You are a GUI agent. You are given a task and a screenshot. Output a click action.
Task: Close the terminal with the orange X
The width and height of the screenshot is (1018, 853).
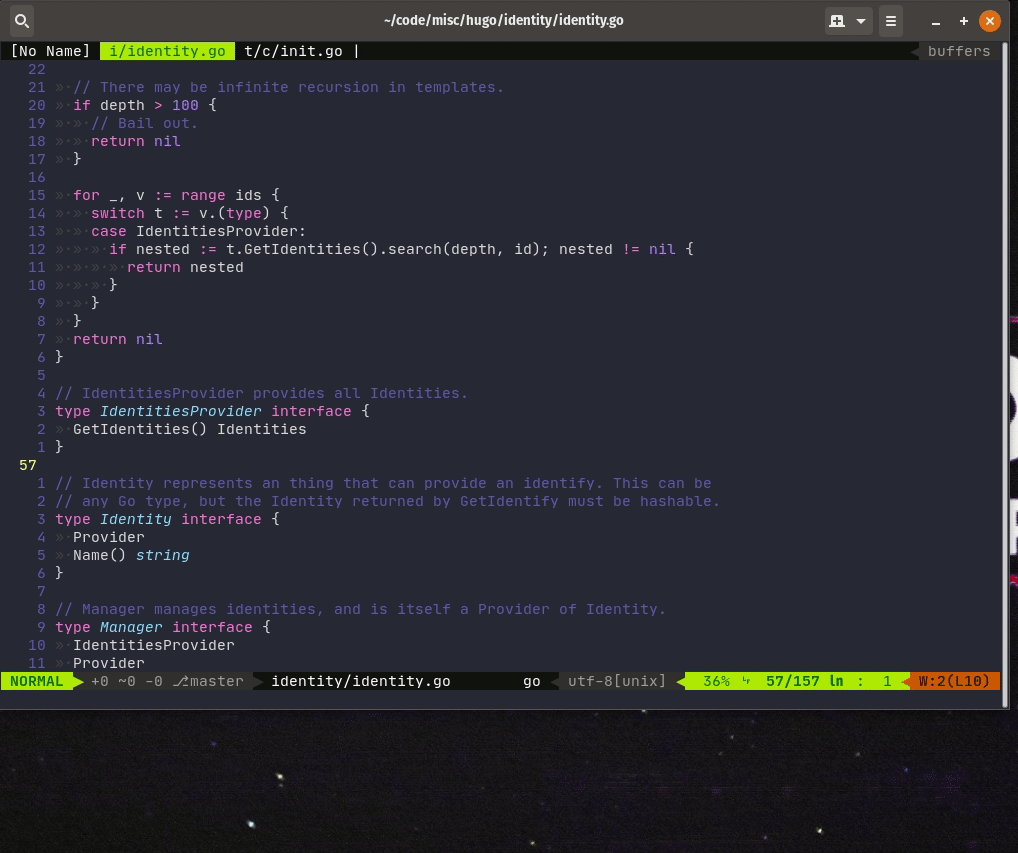pyautogui.click(x=989, y=21)
